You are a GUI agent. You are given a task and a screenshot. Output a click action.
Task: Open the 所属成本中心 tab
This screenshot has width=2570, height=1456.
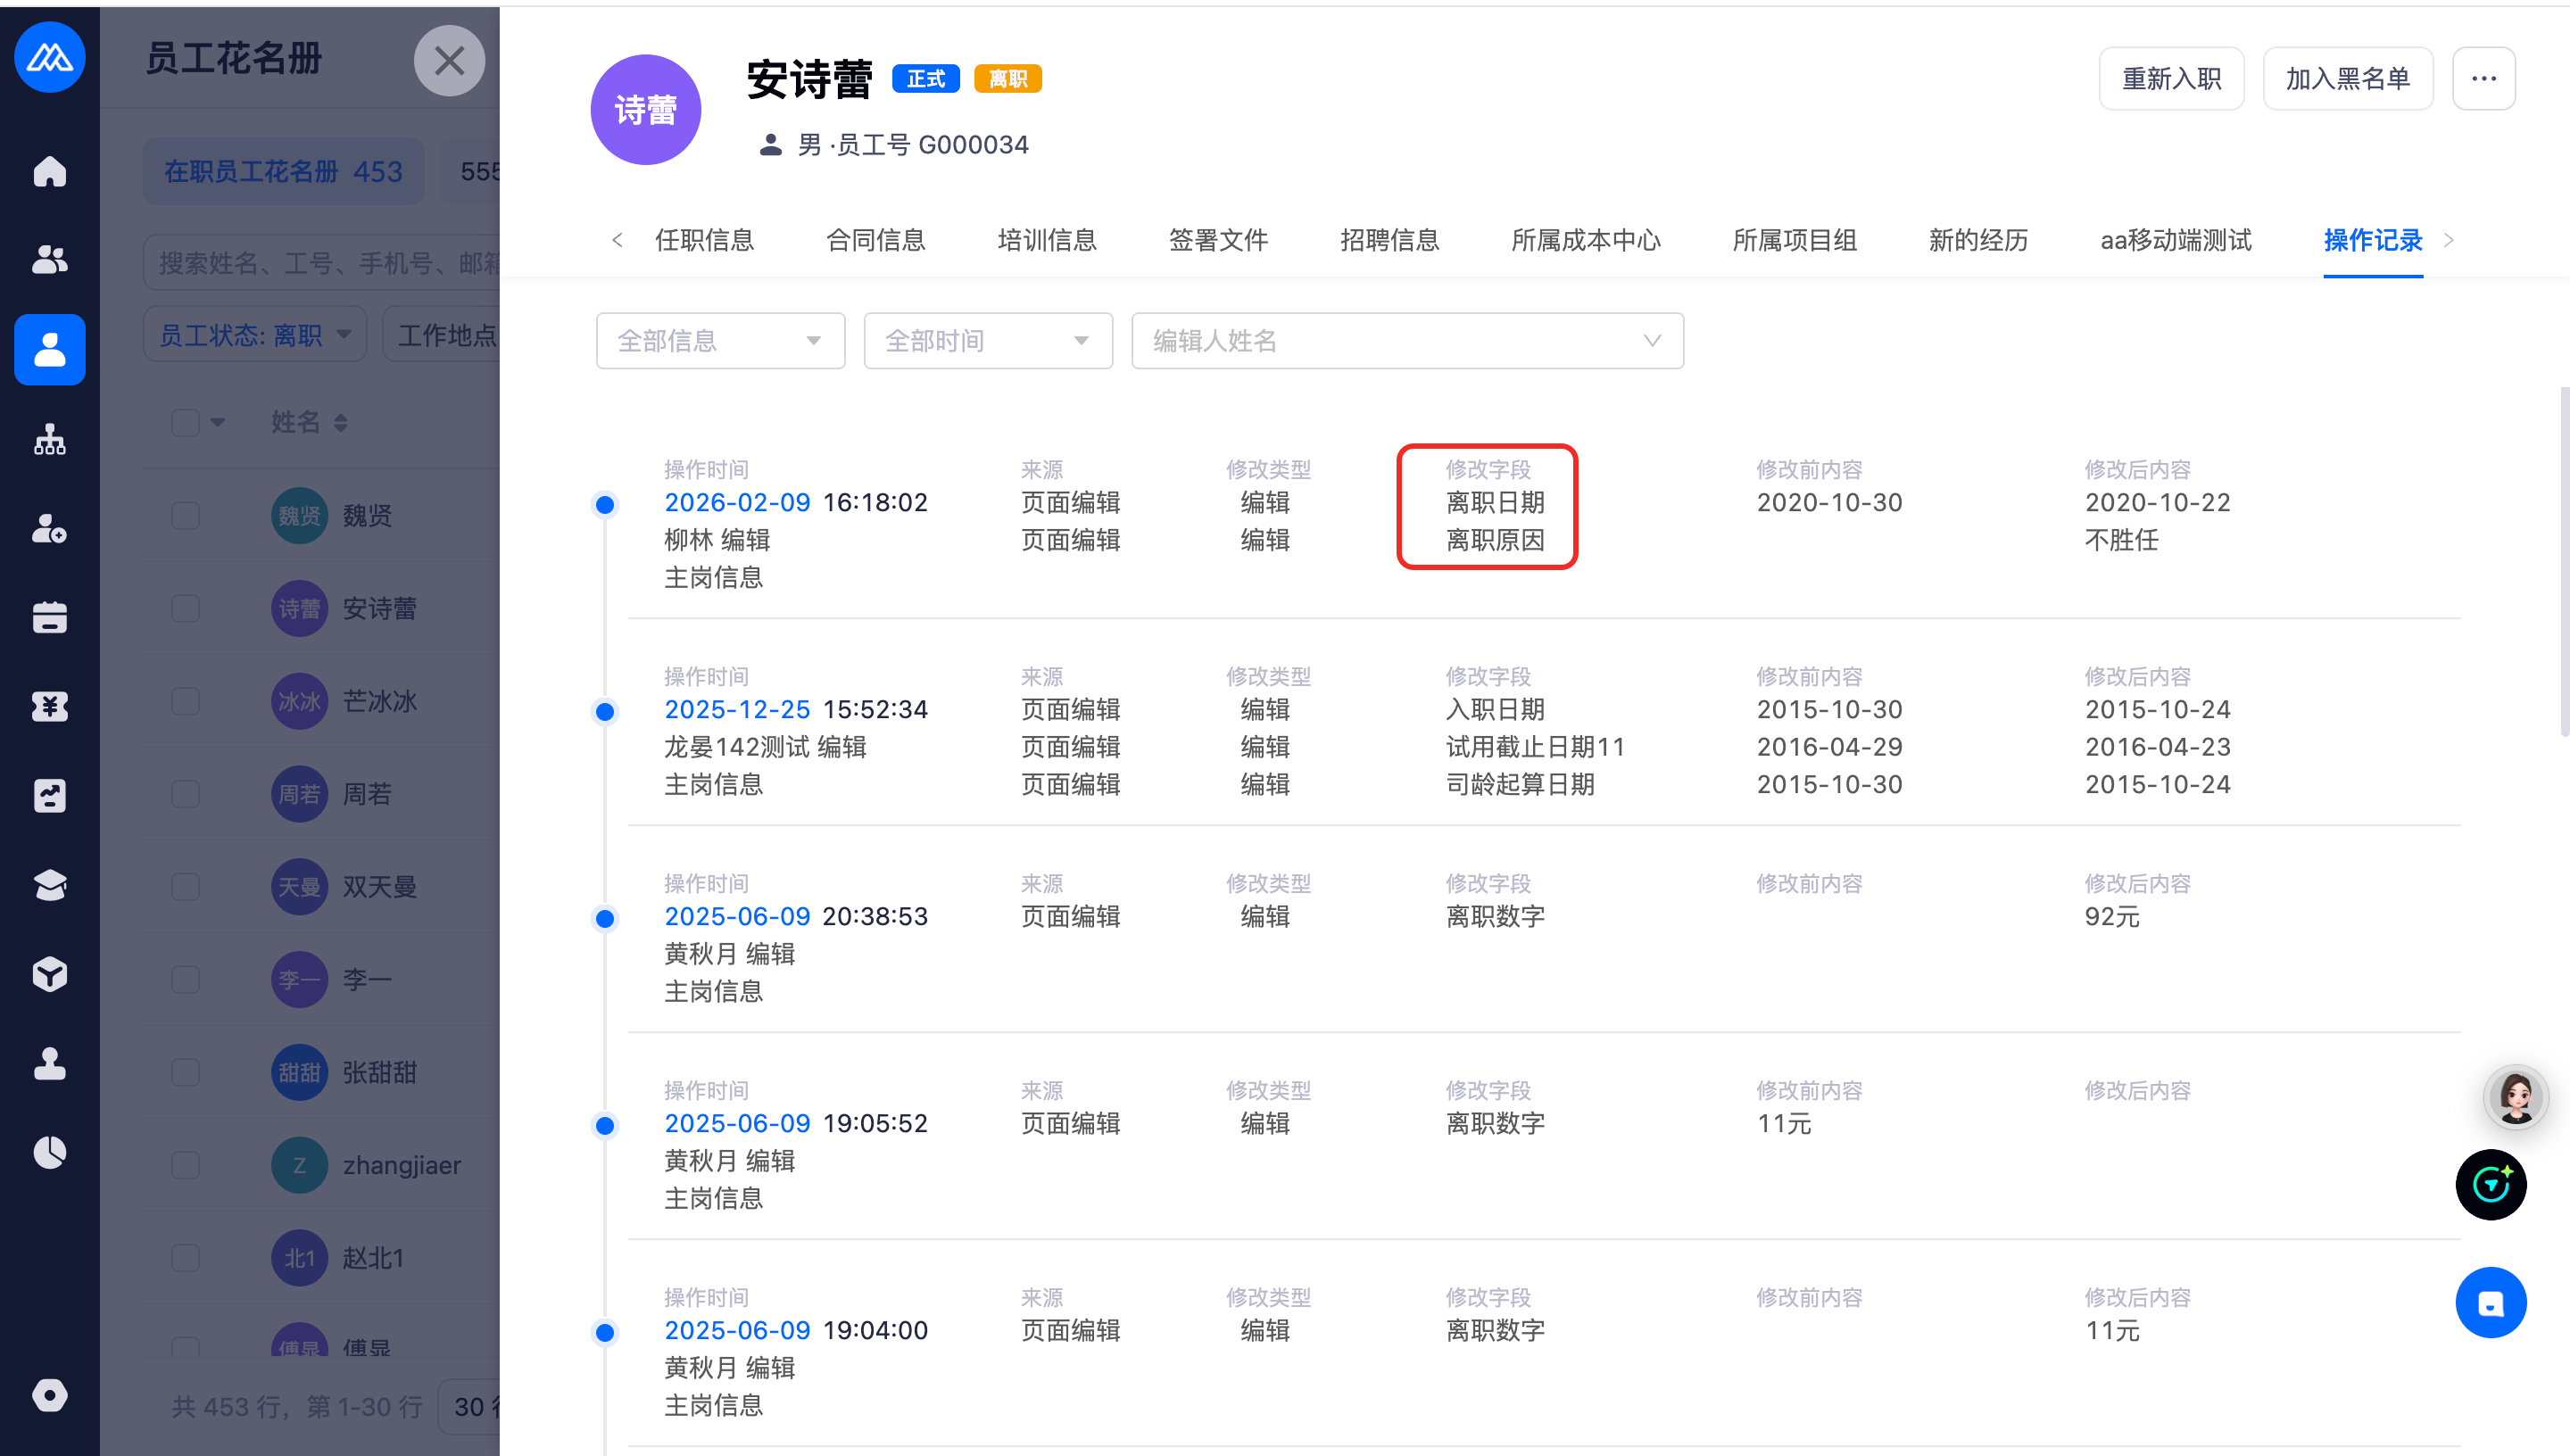pos(1585,240)
